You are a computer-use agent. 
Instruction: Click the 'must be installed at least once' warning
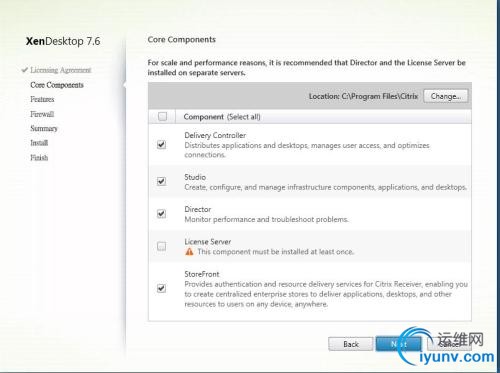275,252
